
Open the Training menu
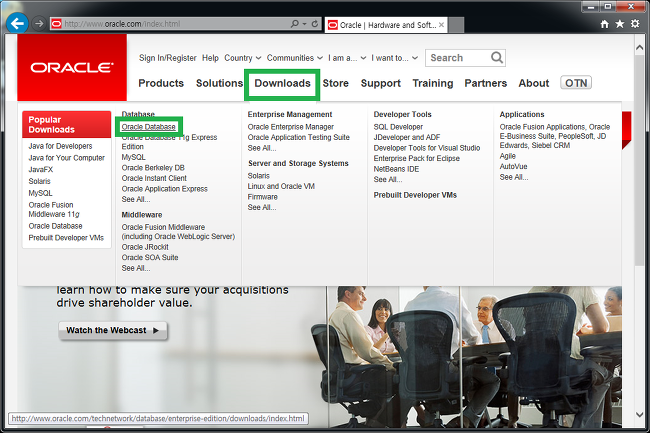pos(433,83)
